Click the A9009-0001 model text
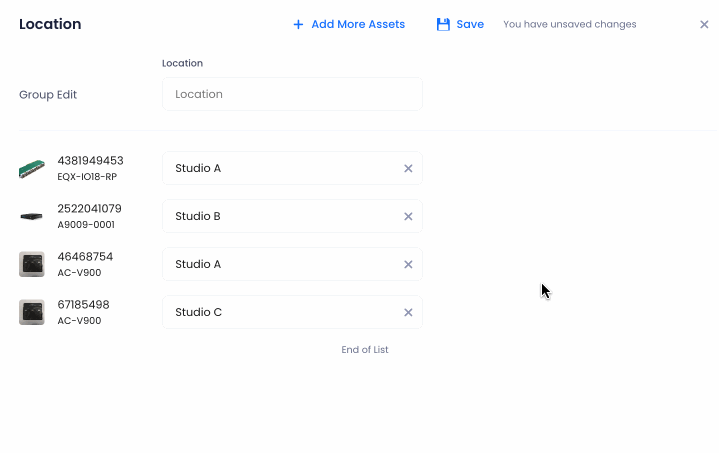The image size is (719, 453). (86, 225)
